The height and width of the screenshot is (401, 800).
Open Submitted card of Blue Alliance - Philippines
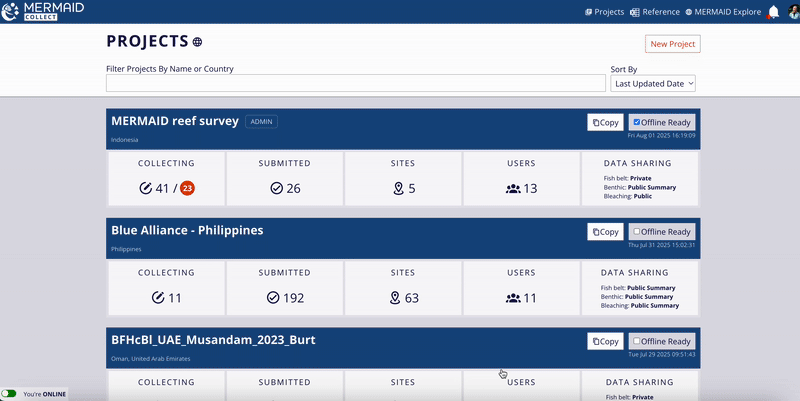(x=285, y=288)
